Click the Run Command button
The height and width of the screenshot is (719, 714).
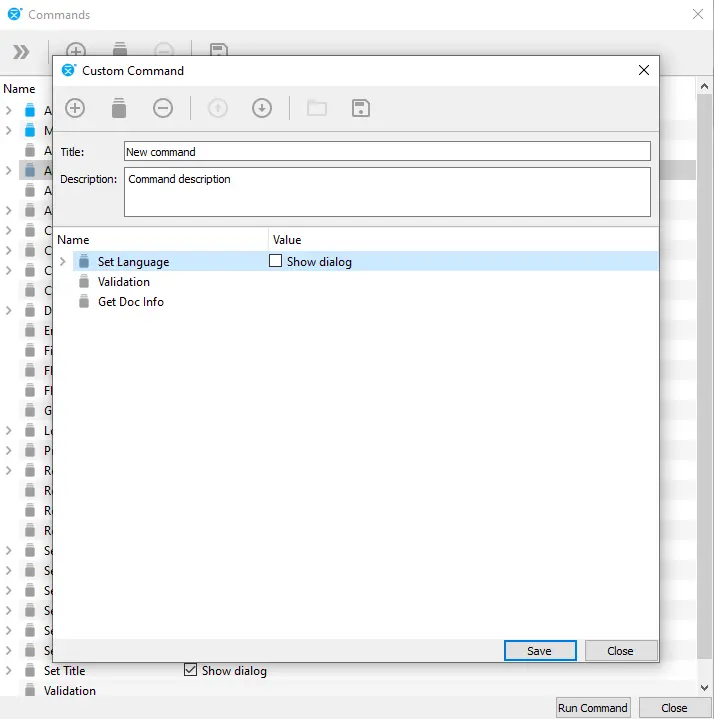pyautogui.click(x=593, y=708)
